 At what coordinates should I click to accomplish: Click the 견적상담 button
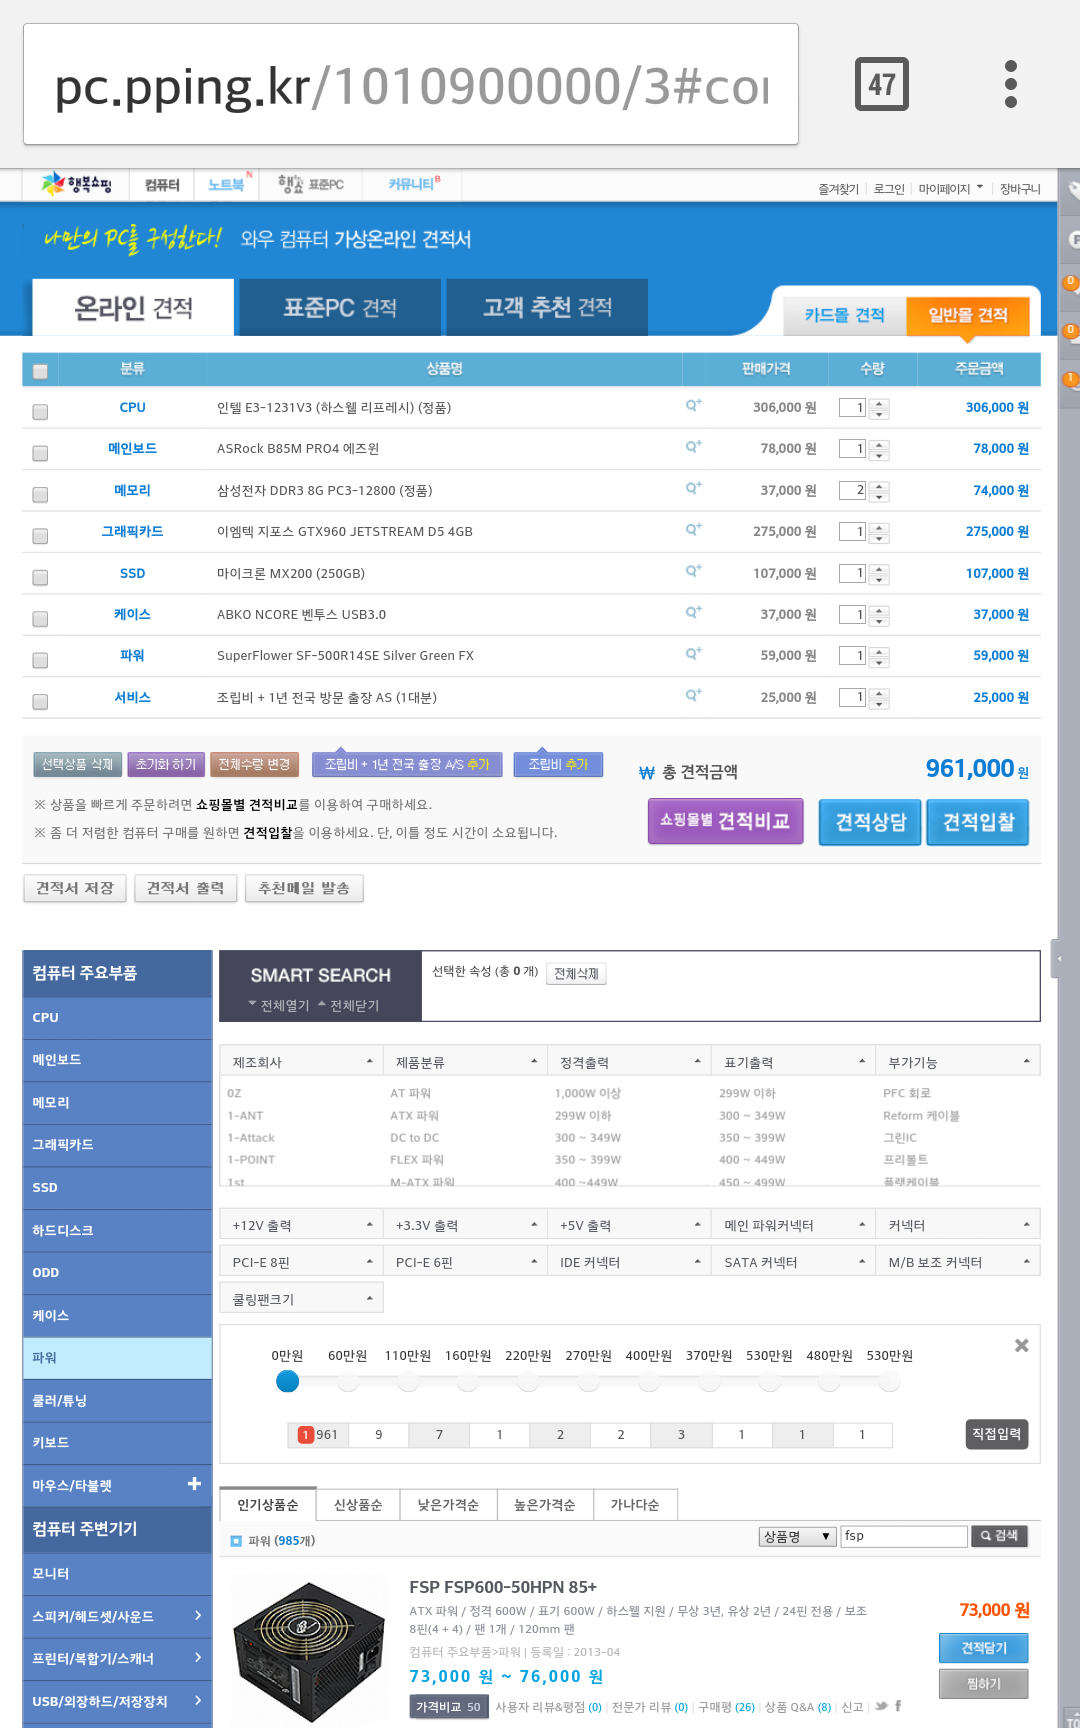870,822
